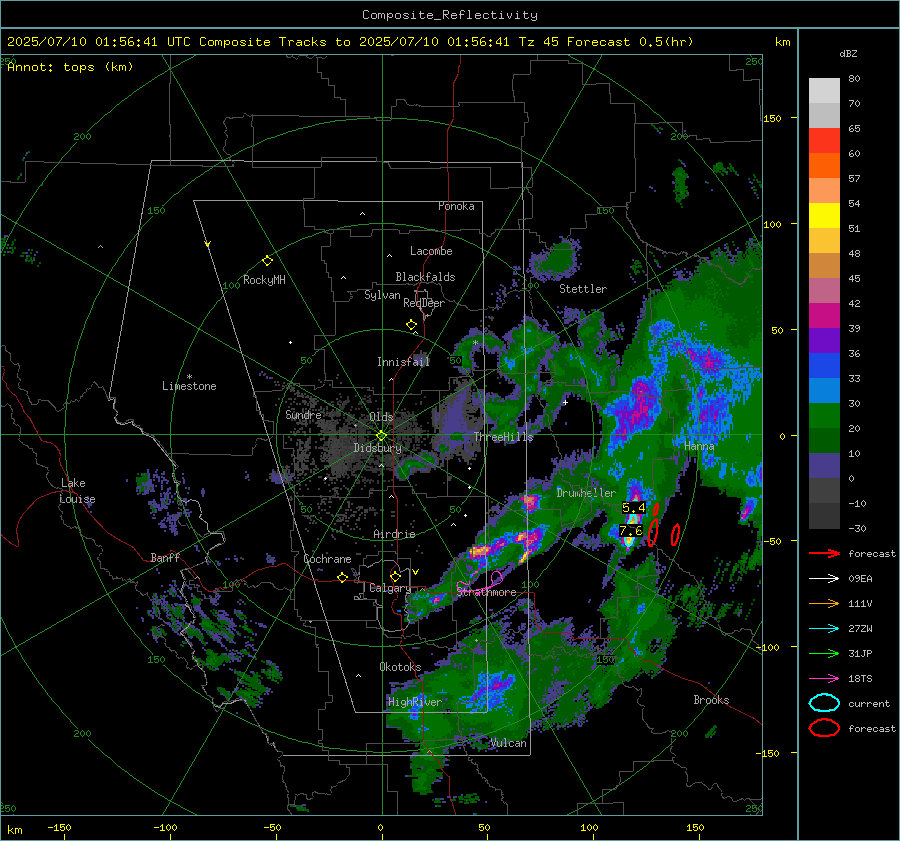Click the Blackfalds town label
The image size is (900, 841).
(425, 277)
